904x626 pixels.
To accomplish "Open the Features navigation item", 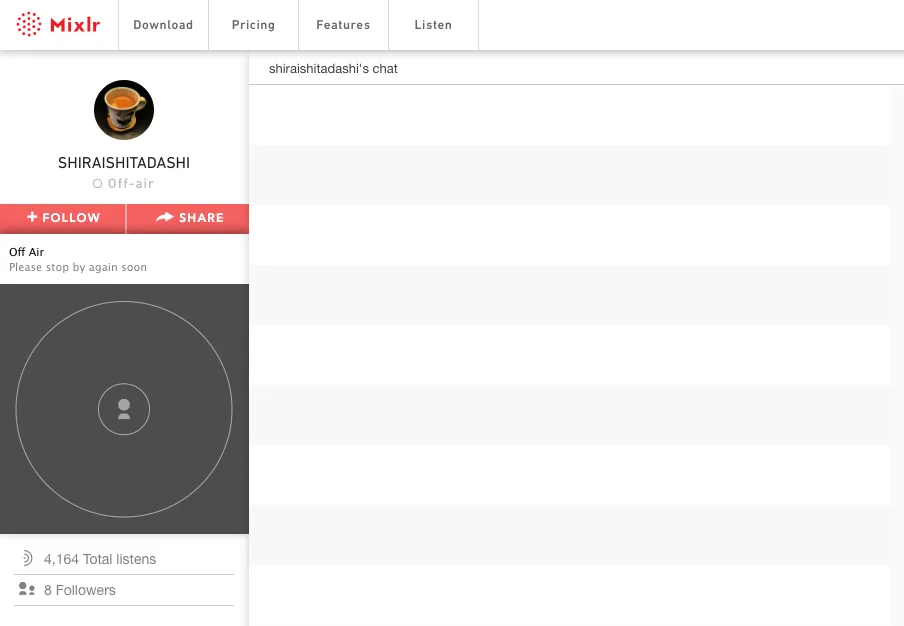I will 343,25.
